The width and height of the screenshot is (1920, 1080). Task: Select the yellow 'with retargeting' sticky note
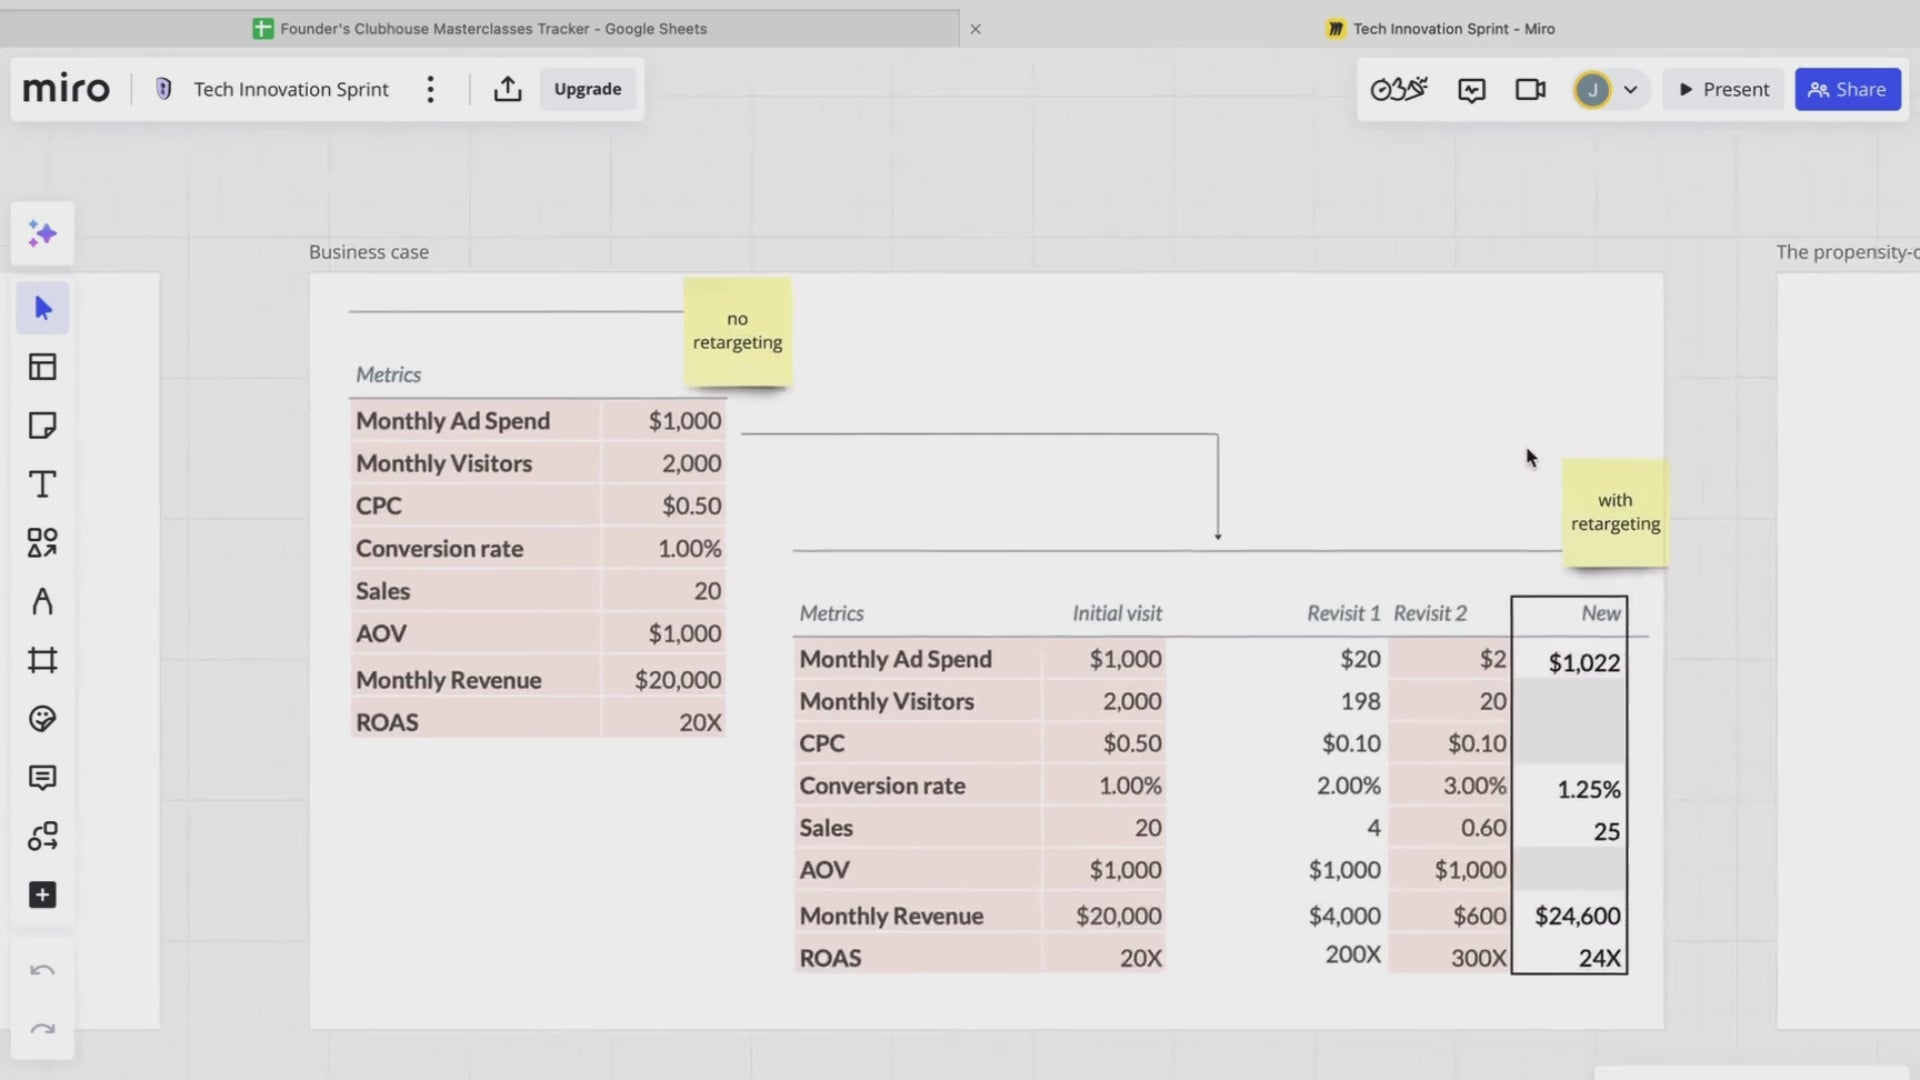coord(1615,512)
